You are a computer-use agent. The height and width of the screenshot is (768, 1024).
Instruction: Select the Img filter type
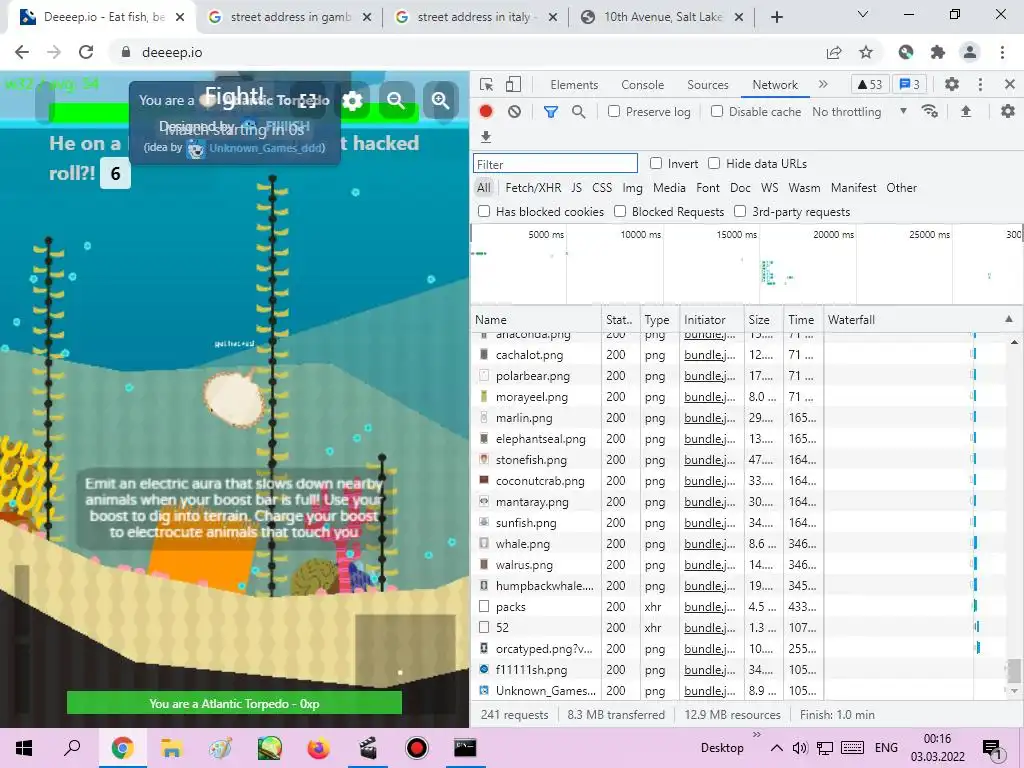click(632, 188)
